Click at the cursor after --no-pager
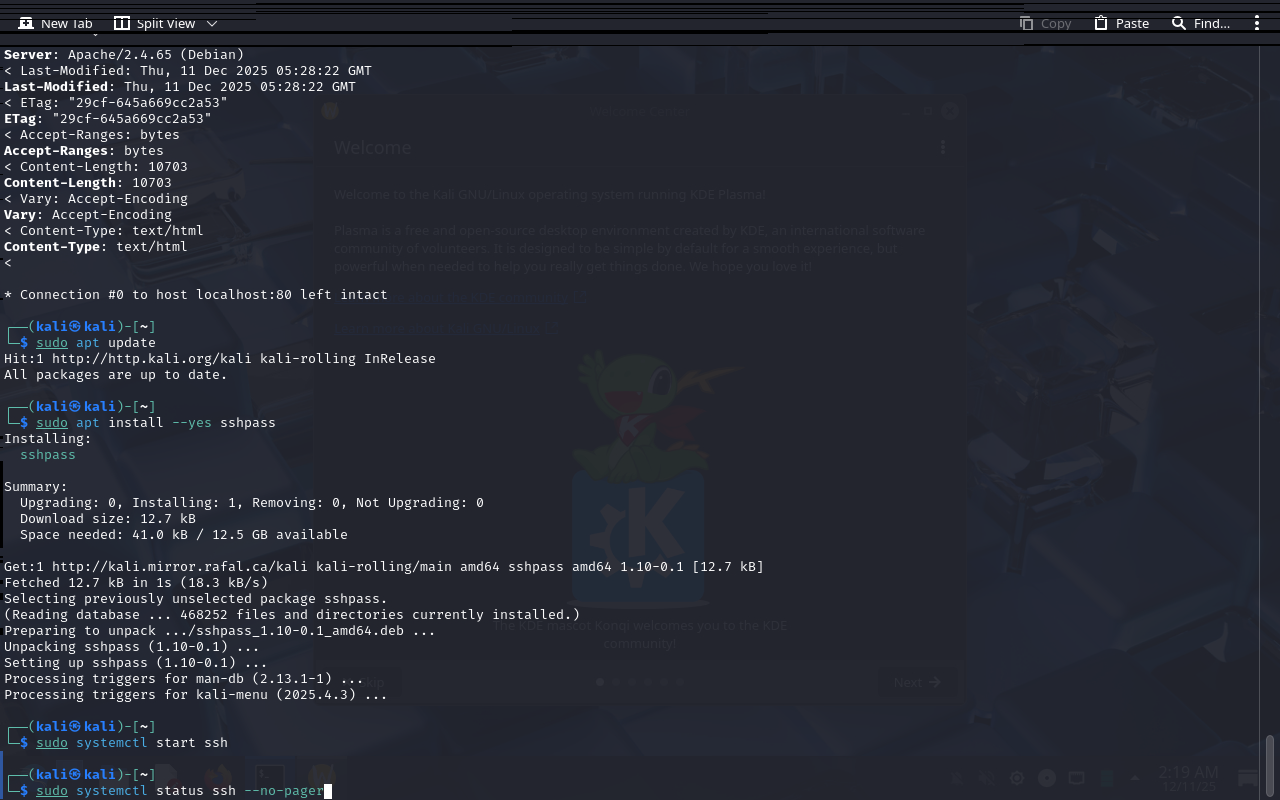 point(328,791)
